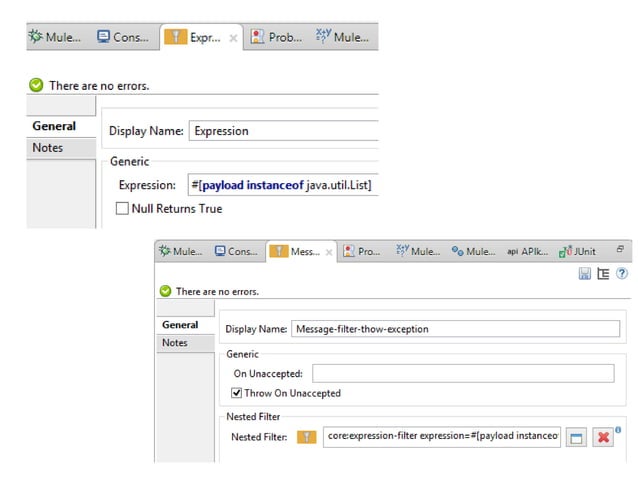Click the On Unaccepted input field

(x=463, y=373)
